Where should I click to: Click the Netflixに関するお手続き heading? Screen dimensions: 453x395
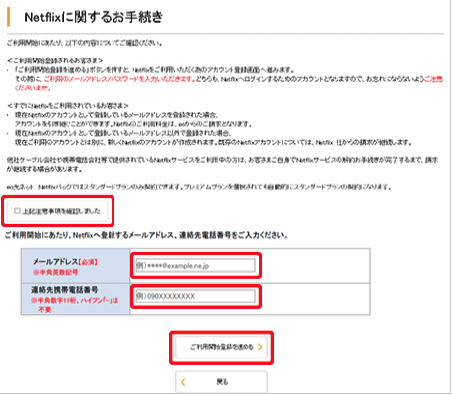[x=94, y=17]
